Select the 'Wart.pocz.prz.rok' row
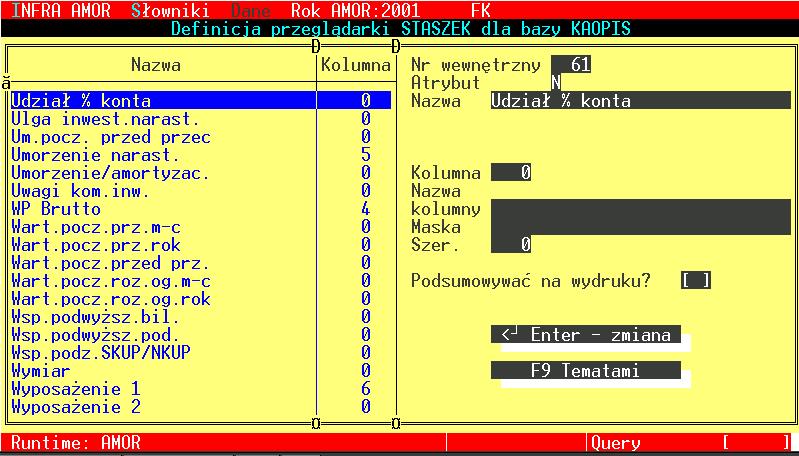Screen dimensions: 799x456 tap(201, 245)
